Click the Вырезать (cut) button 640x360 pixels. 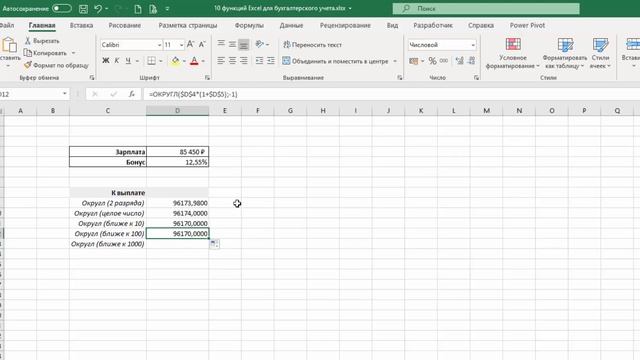click(x=42, y=41)
